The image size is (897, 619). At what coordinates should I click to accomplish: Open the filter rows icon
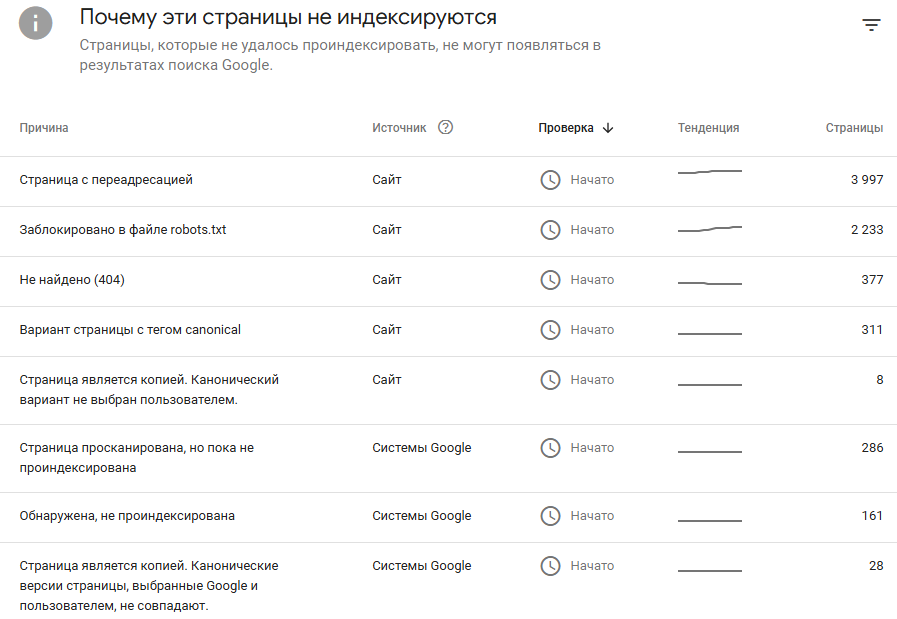tap(871, 26)
